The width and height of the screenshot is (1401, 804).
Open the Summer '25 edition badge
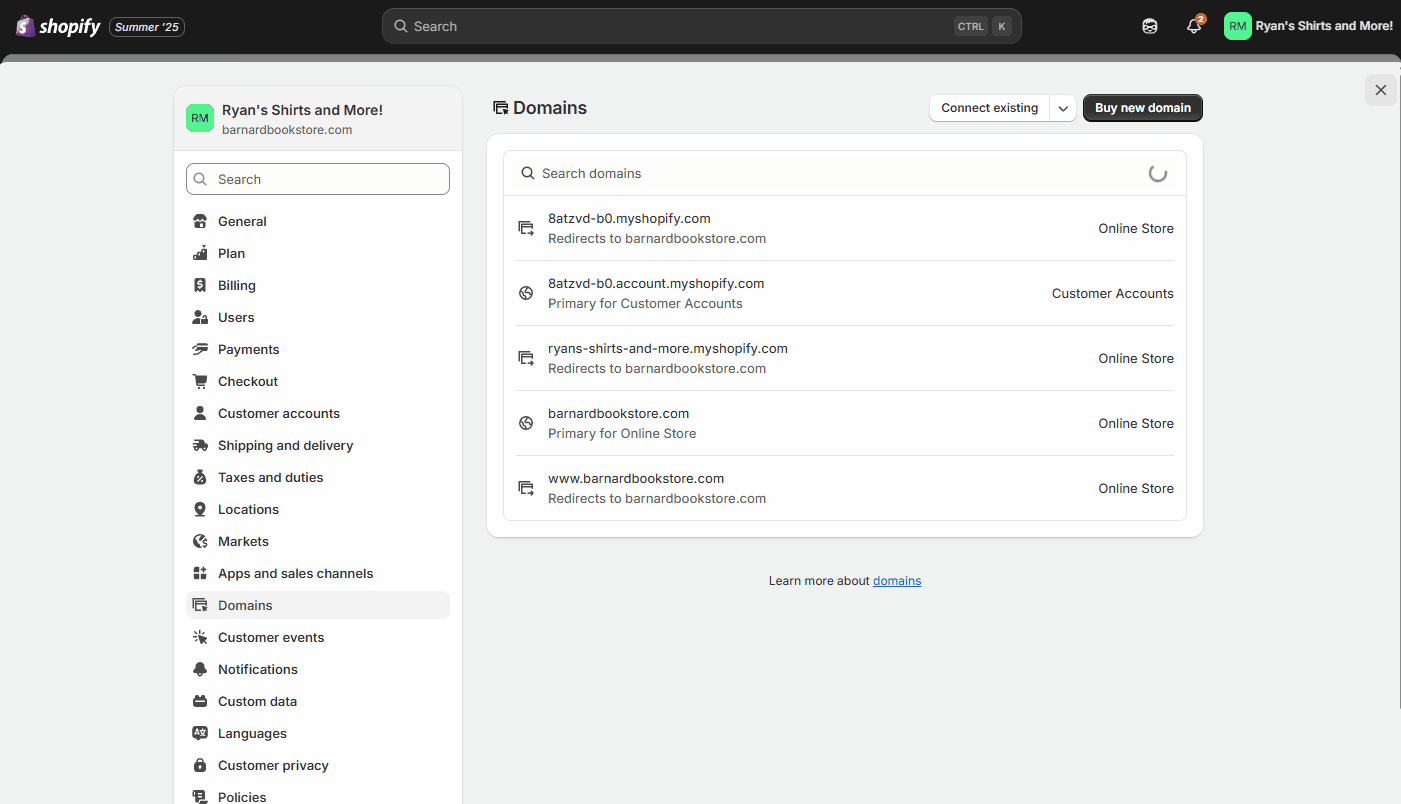coord(147,27)
